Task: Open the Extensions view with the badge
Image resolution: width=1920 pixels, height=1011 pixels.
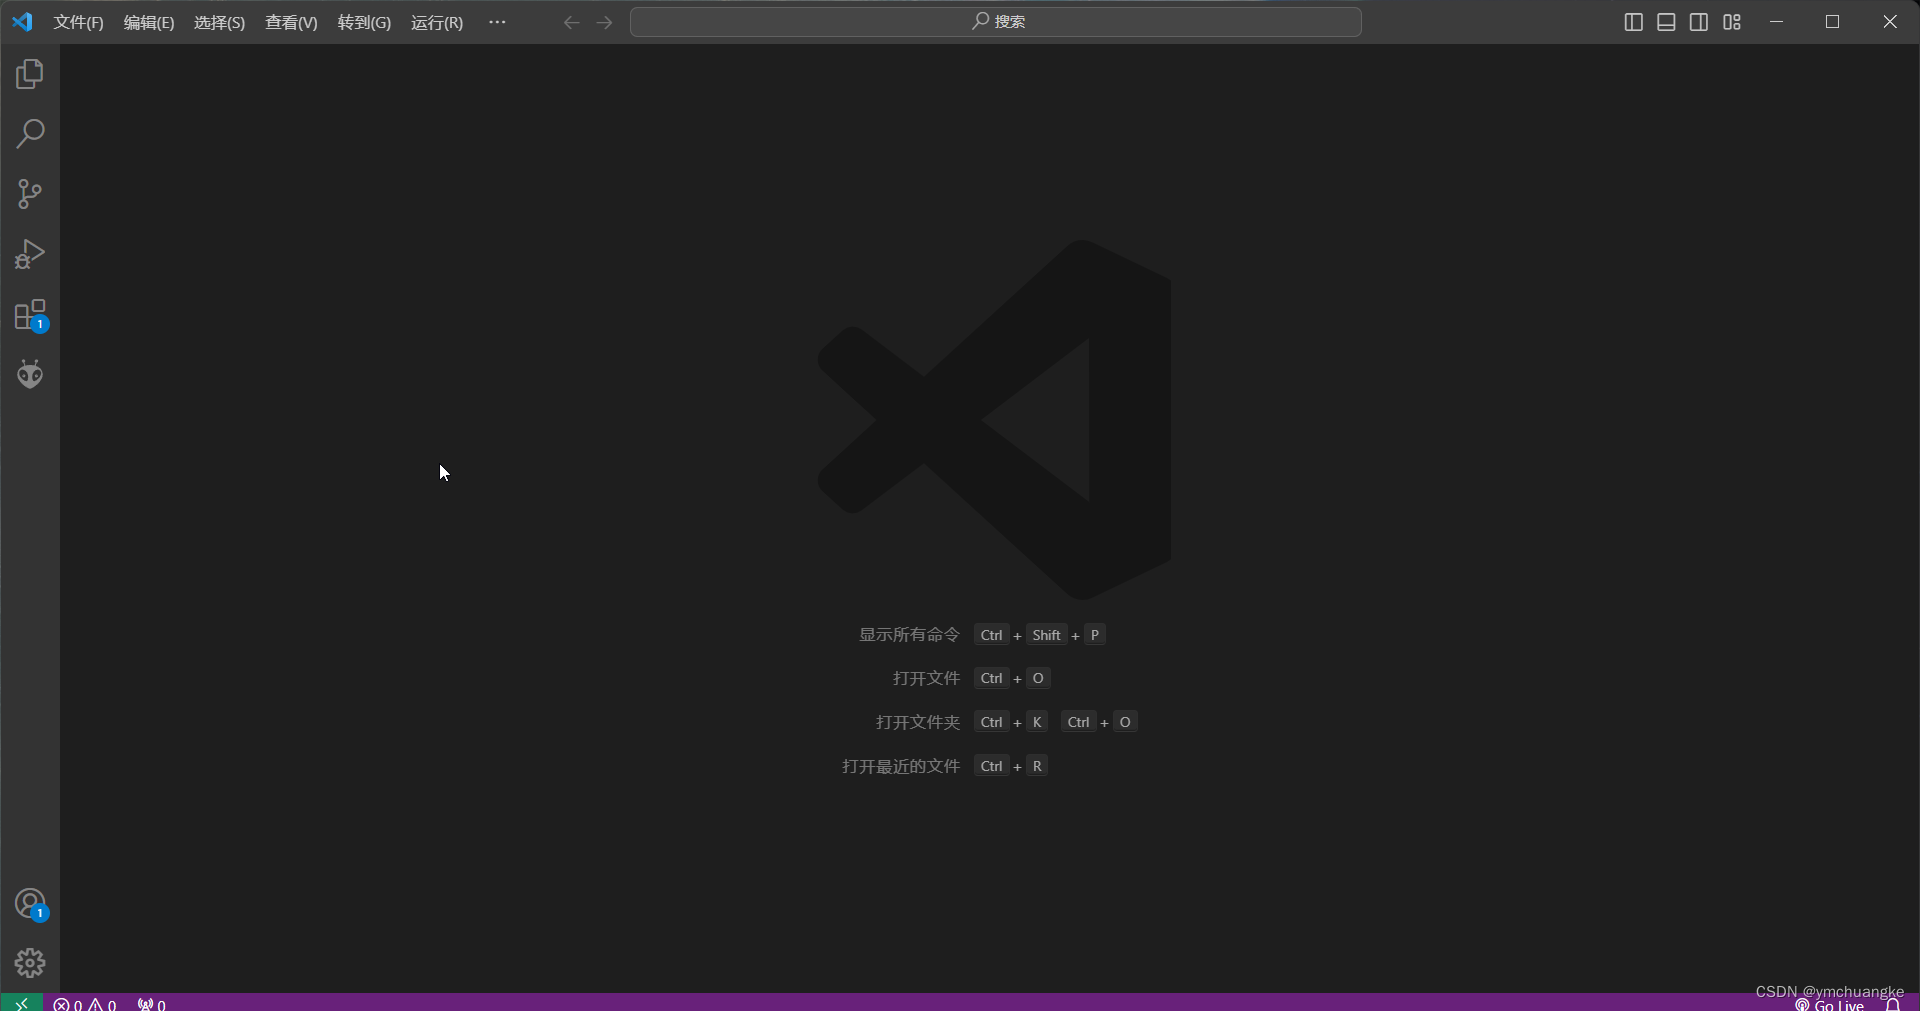Action: click(x=30, y=315)
